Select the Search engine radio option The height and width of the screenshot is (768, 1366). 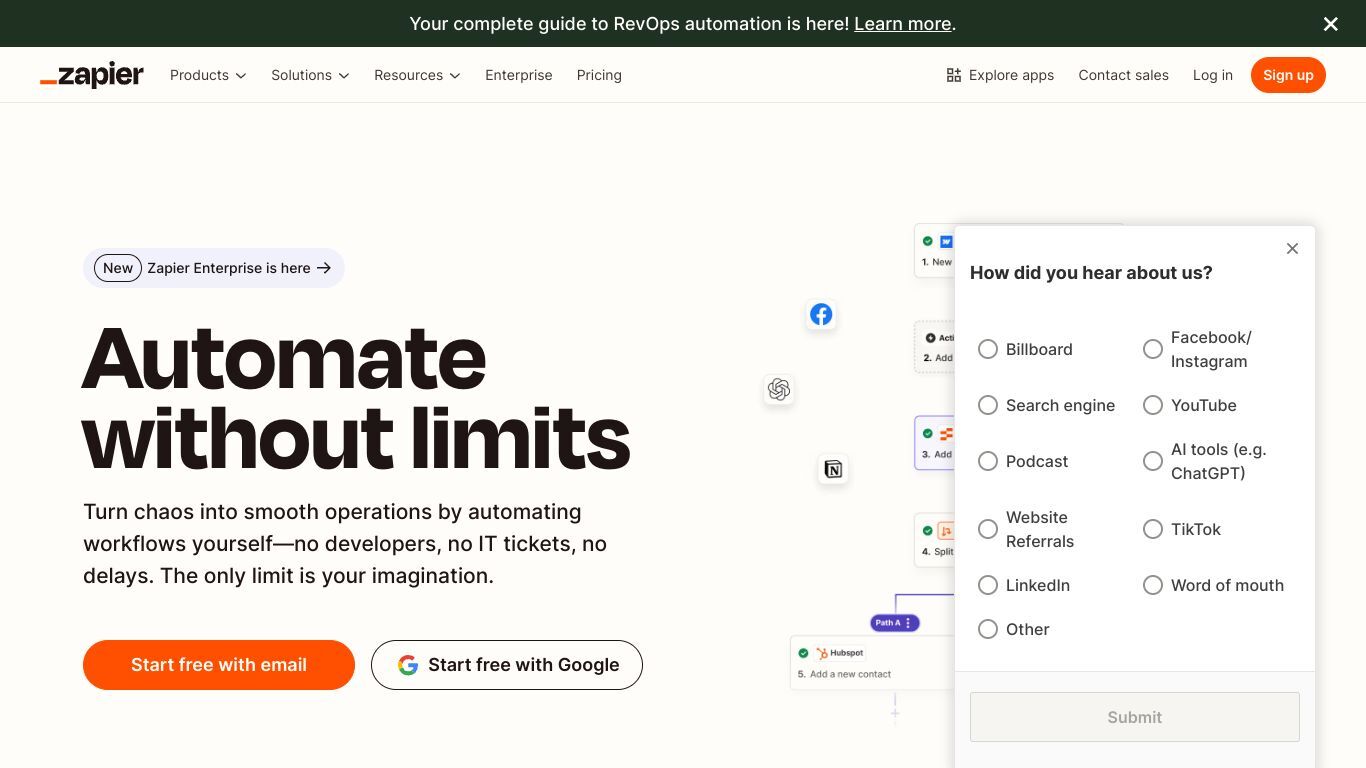[988, 405]
